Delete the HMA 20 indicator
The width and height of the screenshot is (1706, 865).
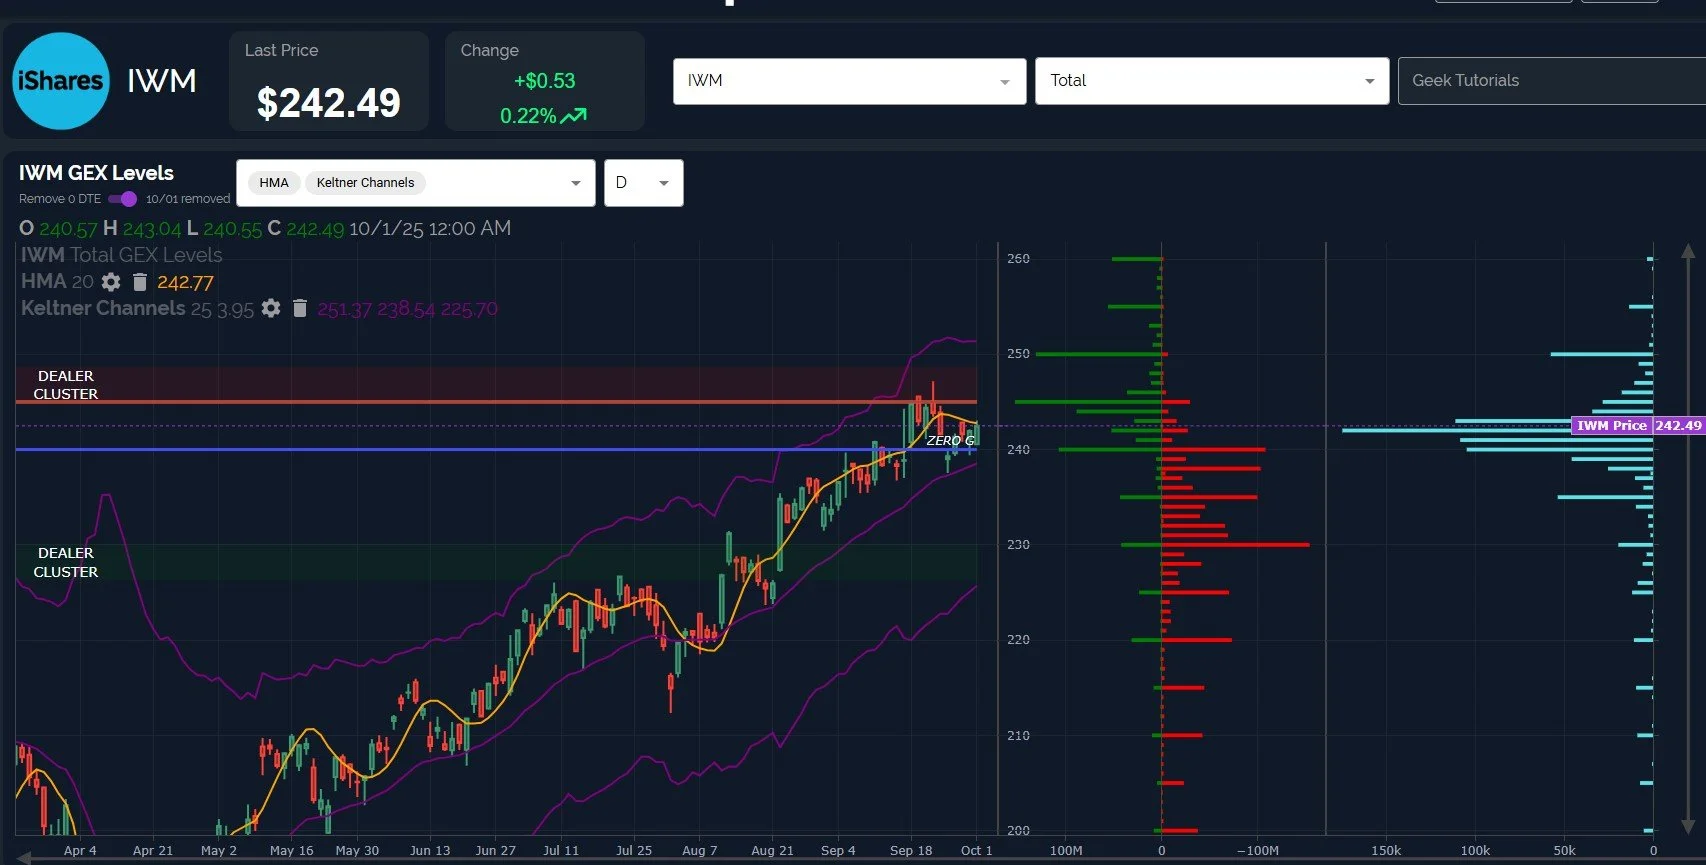point(140,282)
